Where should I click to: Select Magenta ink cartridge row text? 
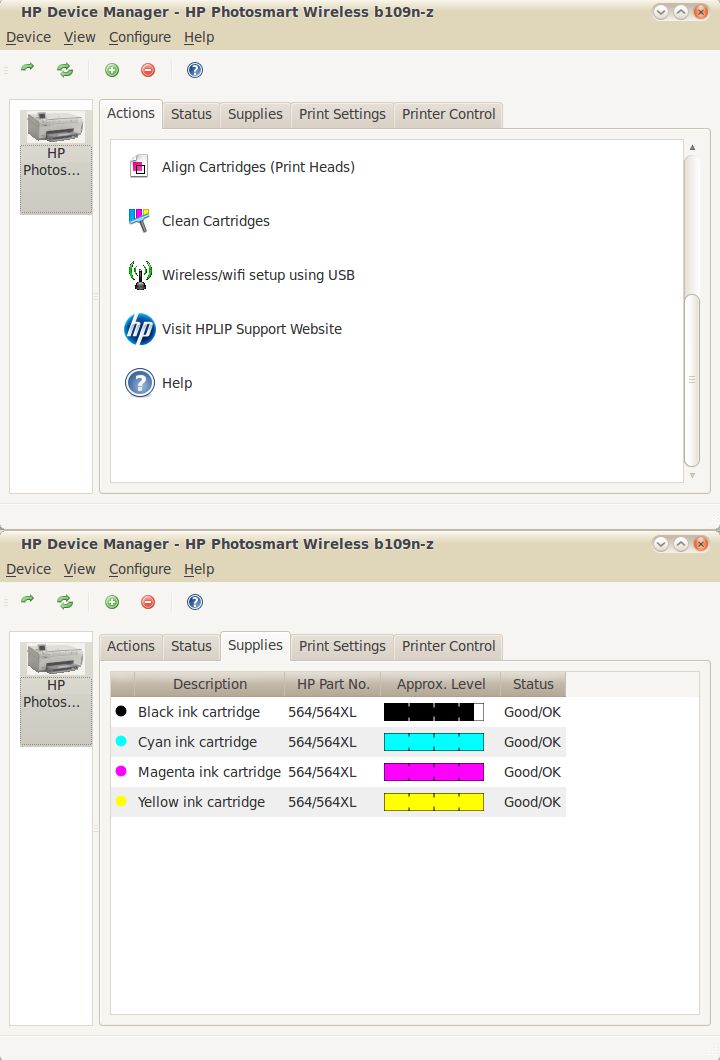[209, 772]
